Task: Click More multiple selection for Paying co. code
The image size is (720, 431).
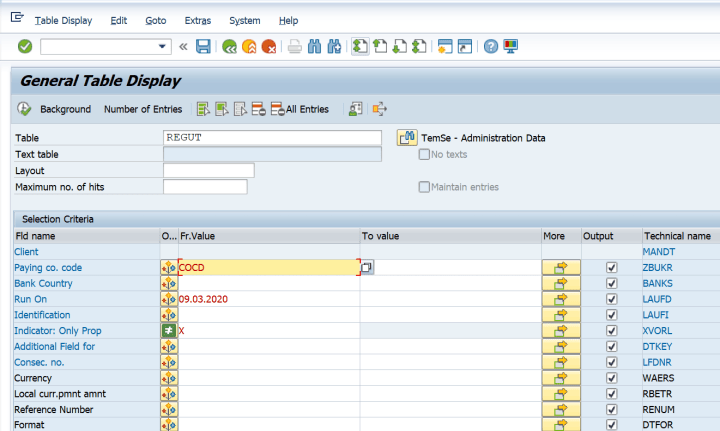Action: point(561,268)
